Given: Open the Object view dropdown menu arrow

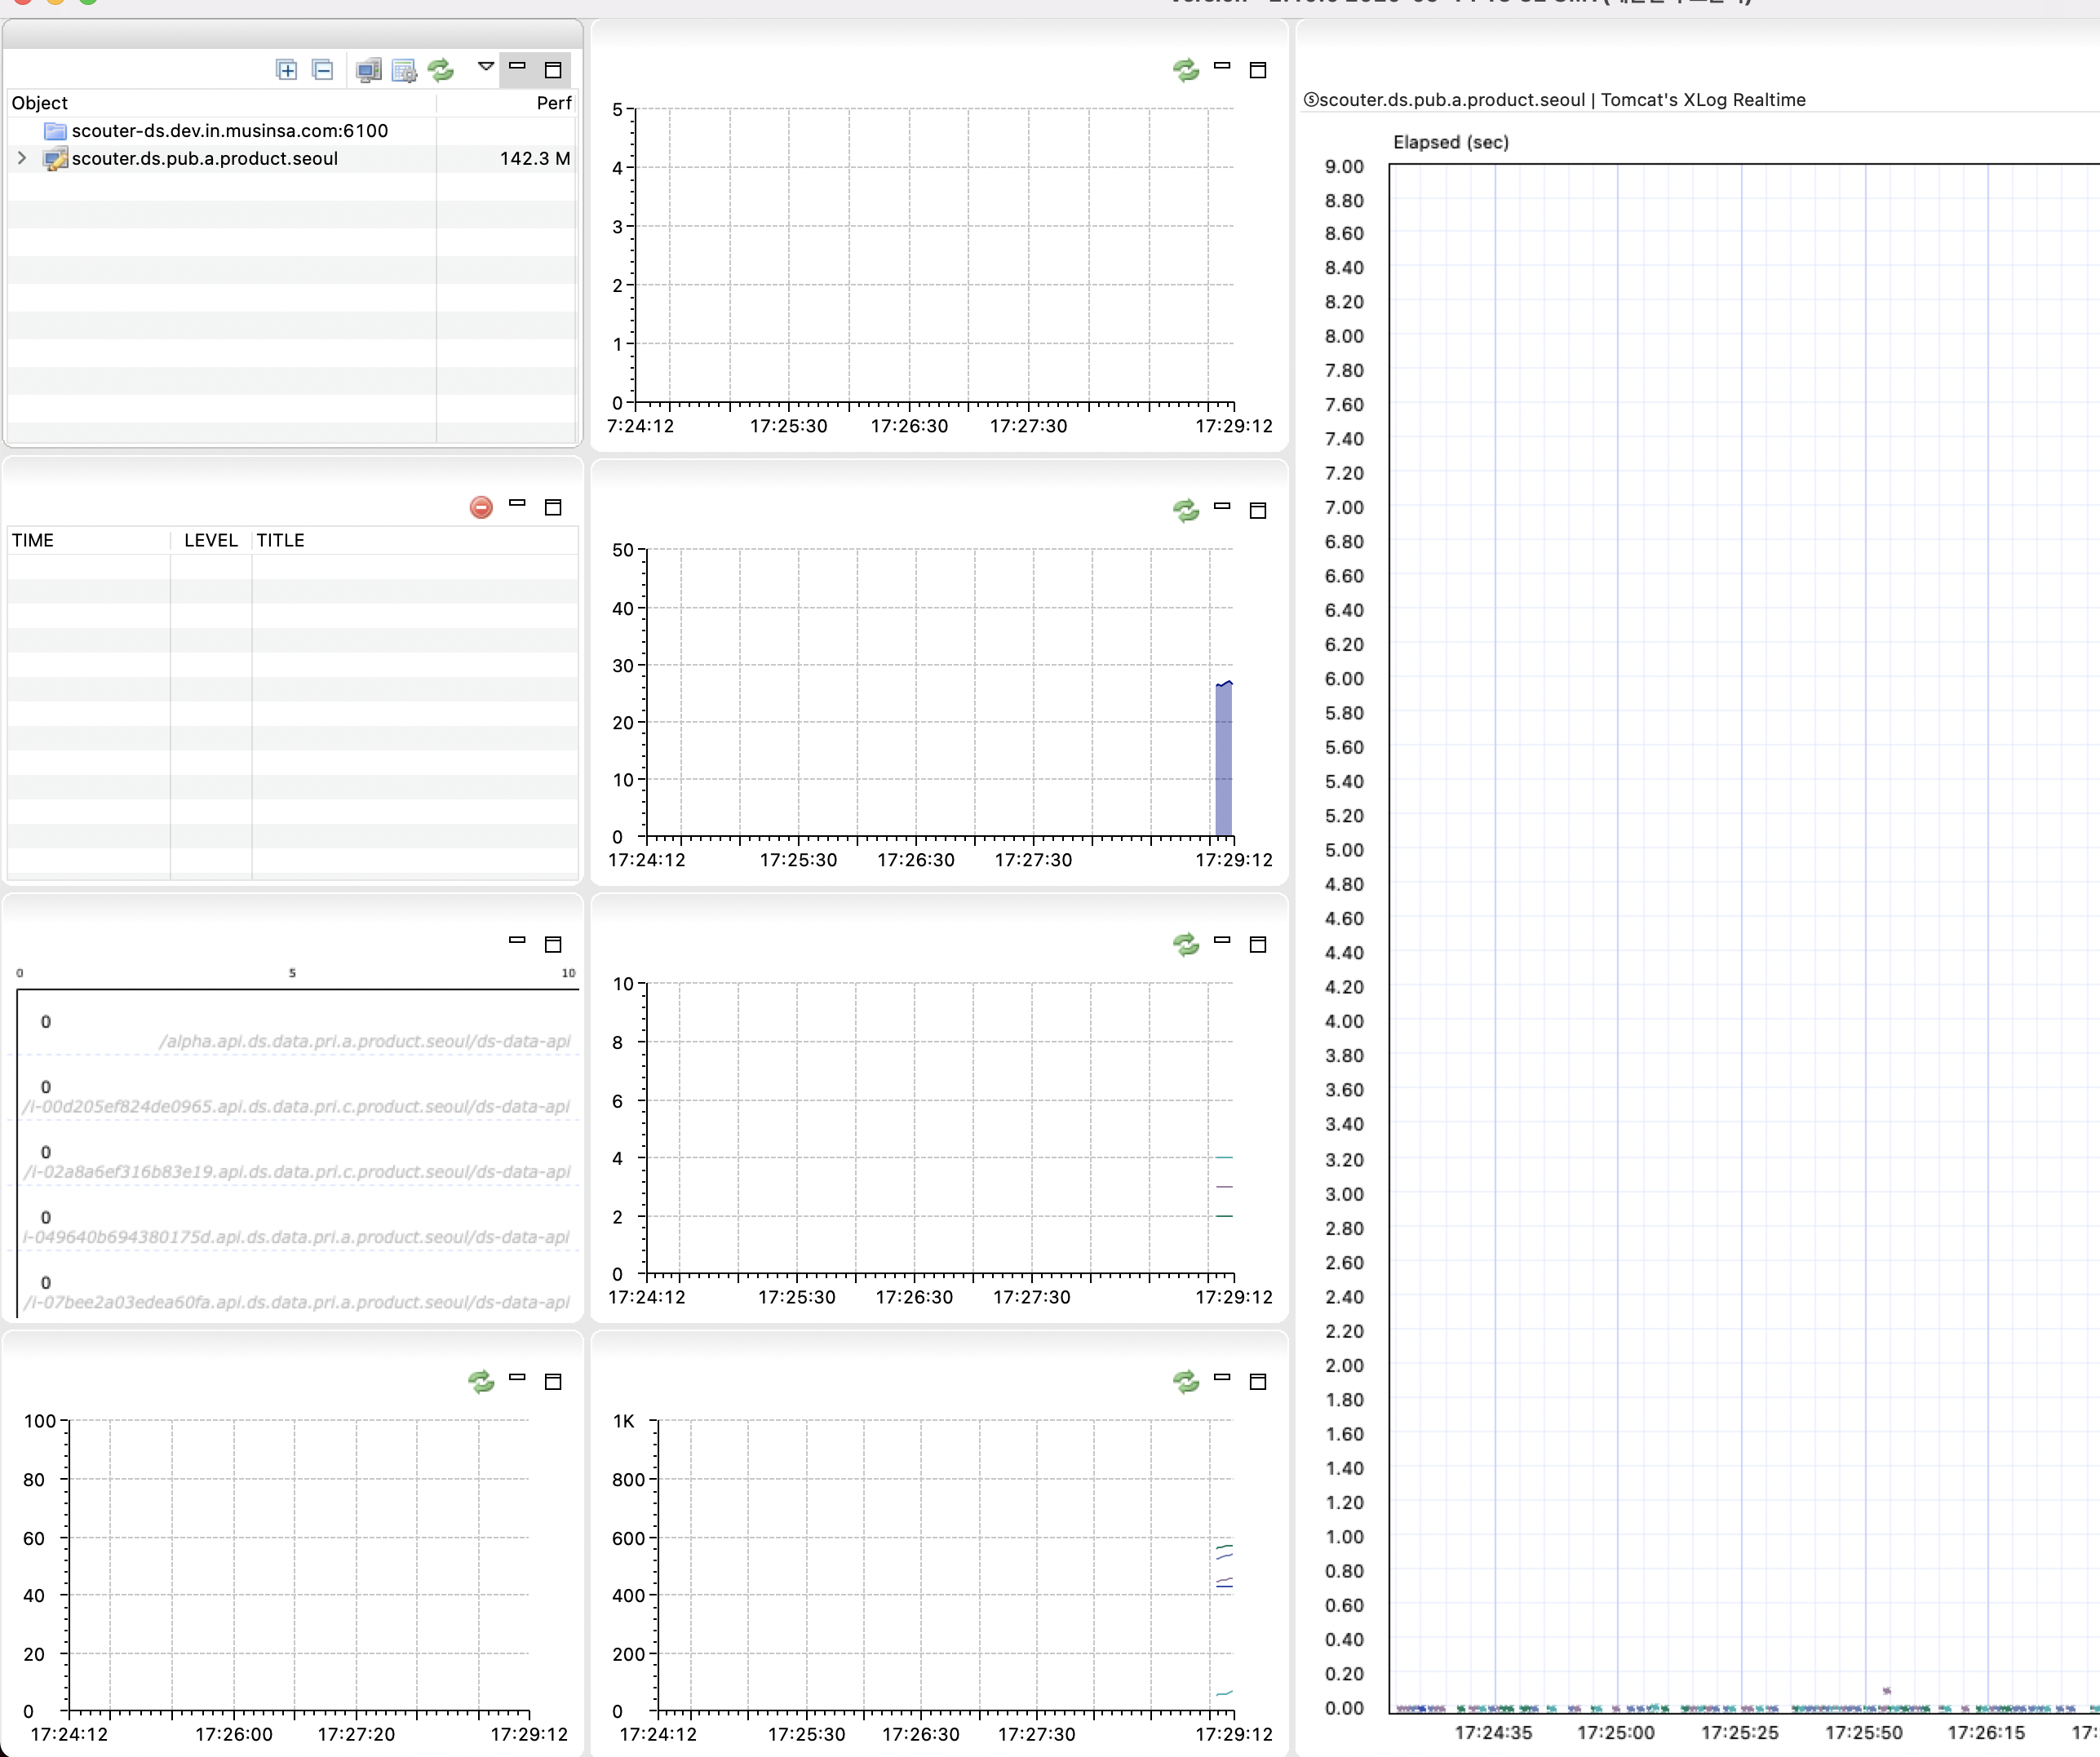Looking at the screenshot, I should [x=486, y=68].
